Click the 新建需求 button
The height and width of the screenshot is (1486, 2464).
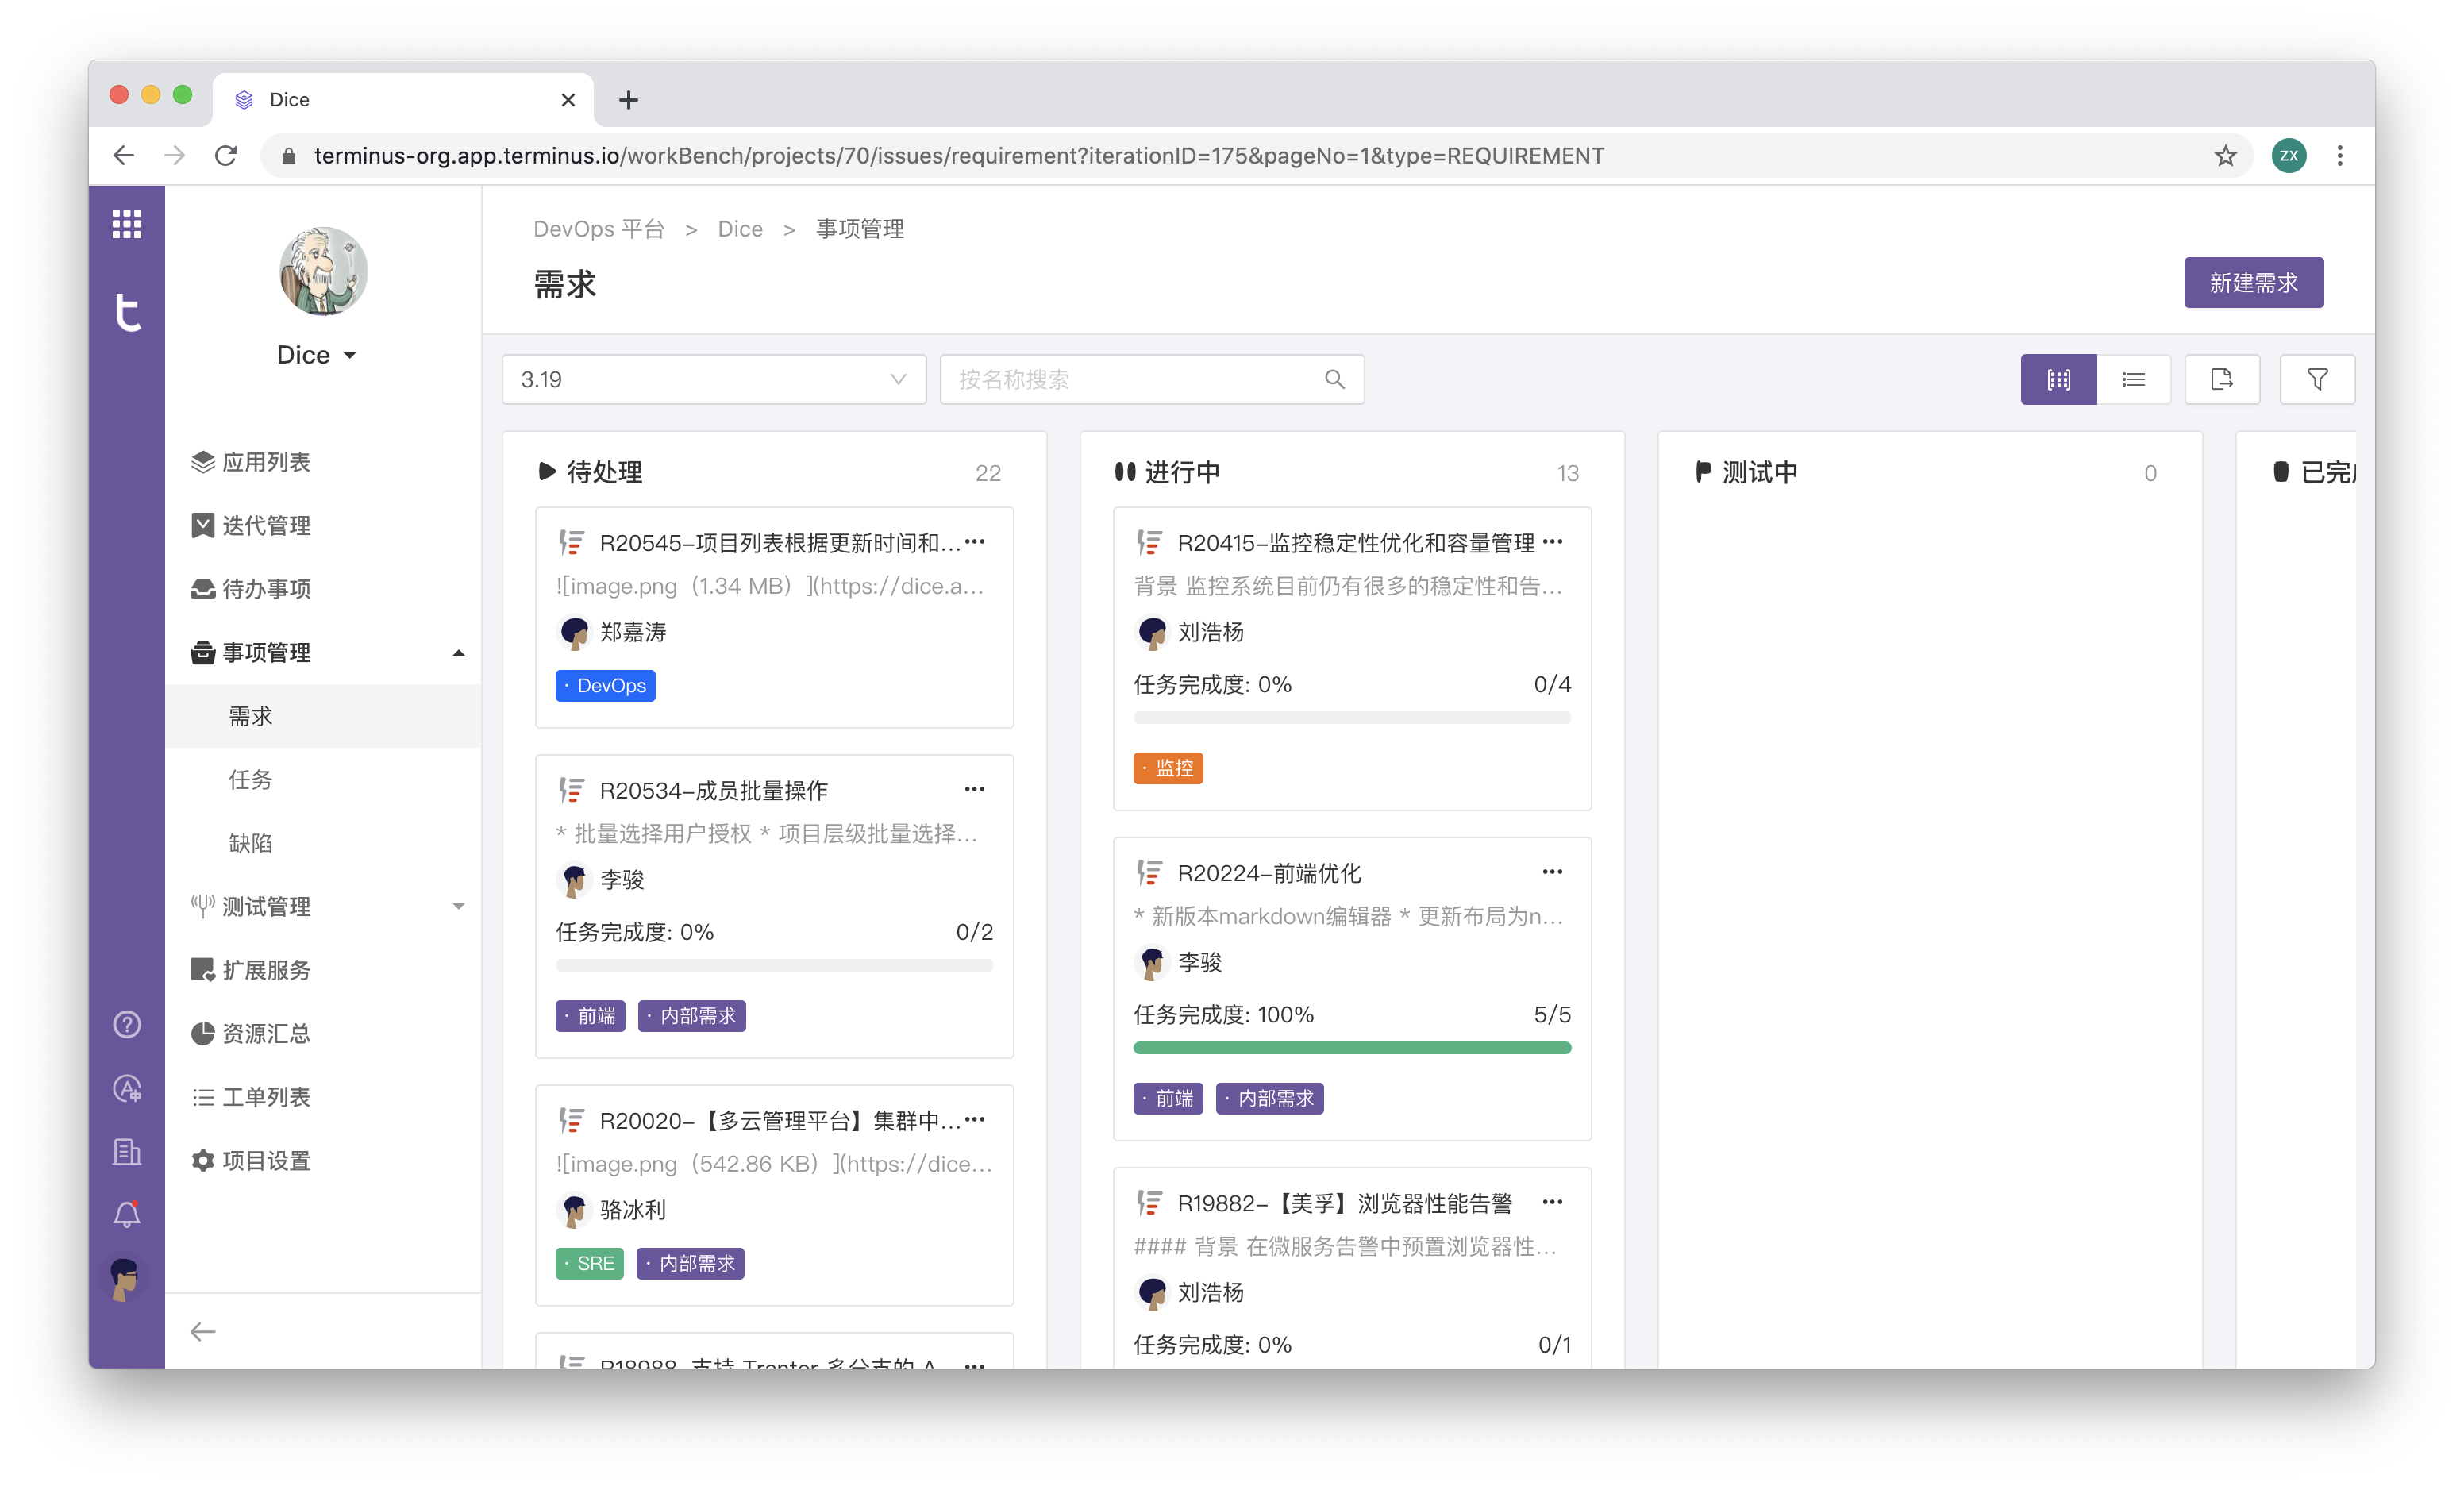click(x=2253, y=283)
